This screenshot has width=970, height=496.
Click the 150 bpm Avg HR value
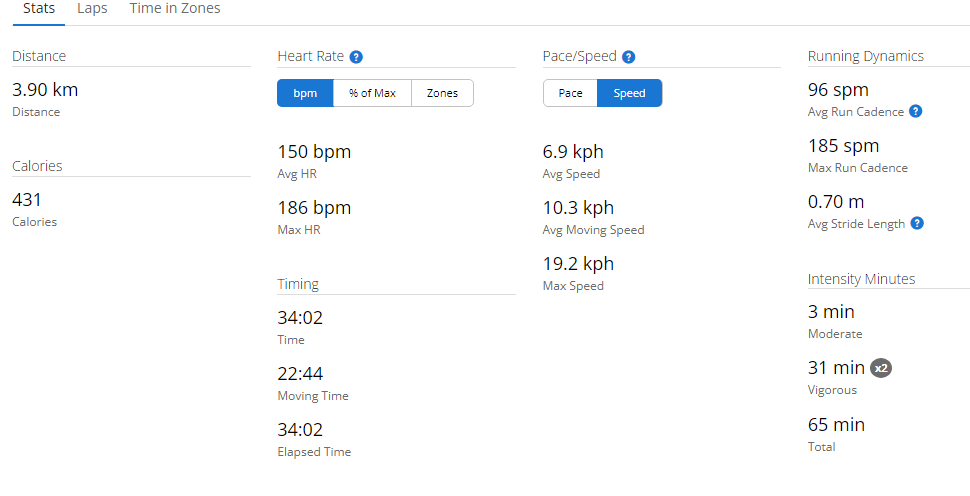(x=314, y=152)
